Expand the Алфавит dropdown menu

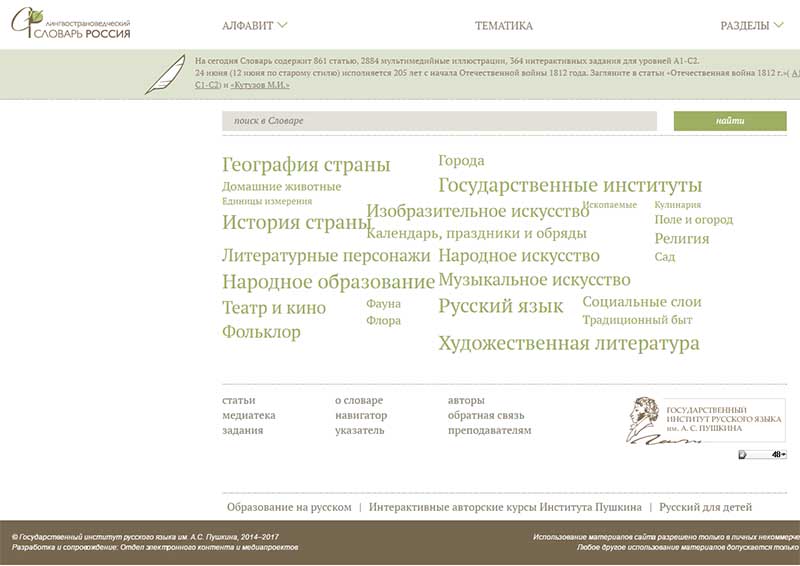click(x=254, y=26)
